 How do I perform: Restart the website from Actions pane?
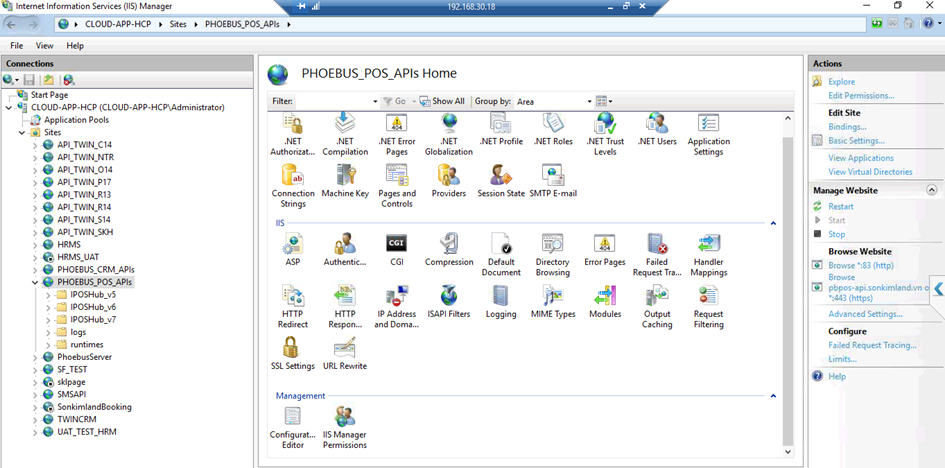coord(840,206)
